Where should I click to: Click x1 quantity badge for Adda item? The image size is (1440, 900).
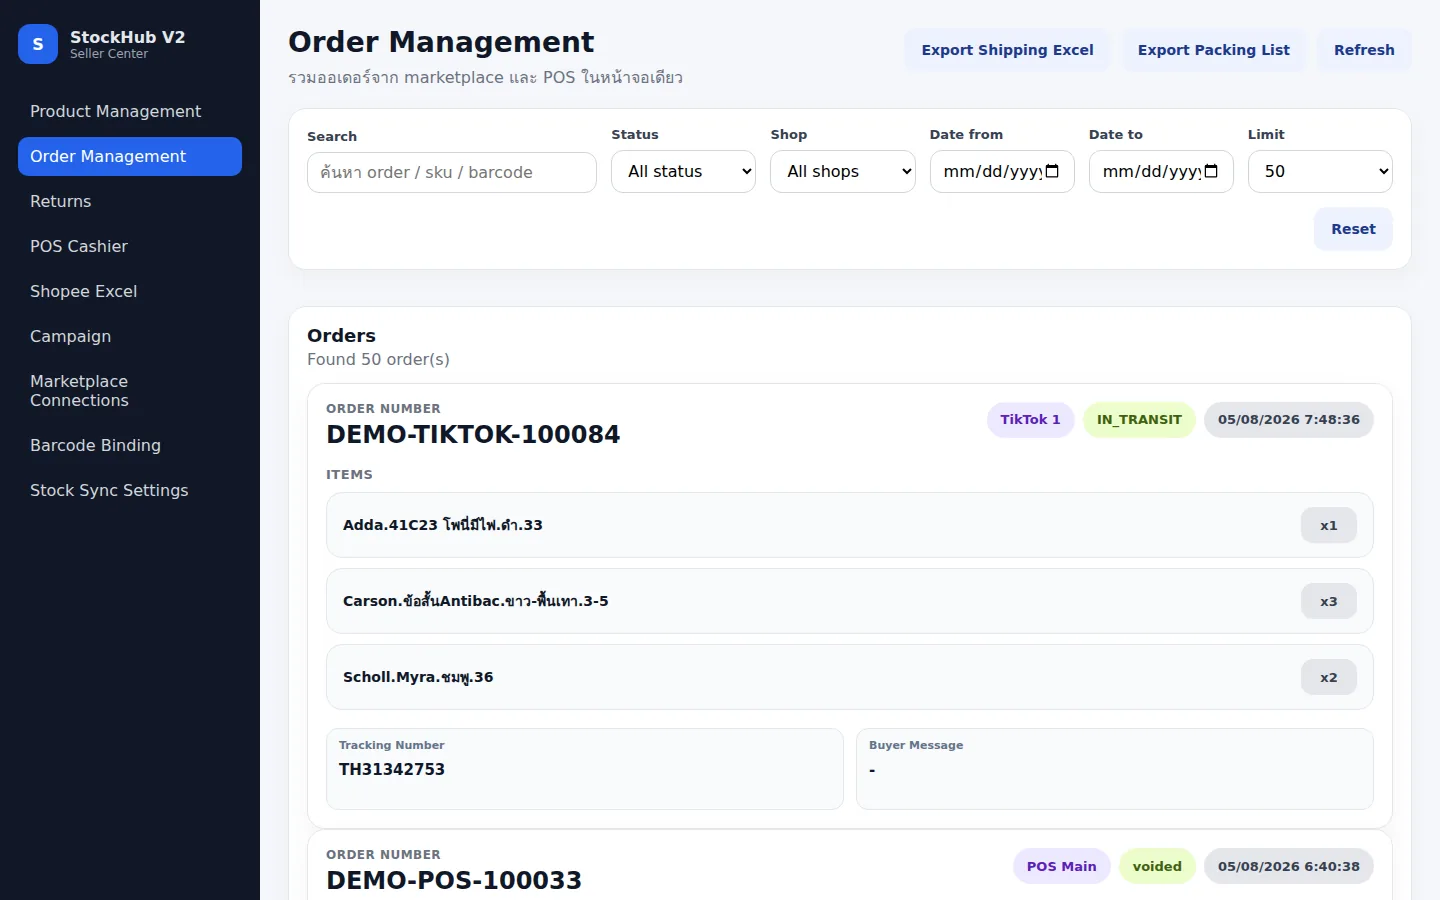[1328, 525]
